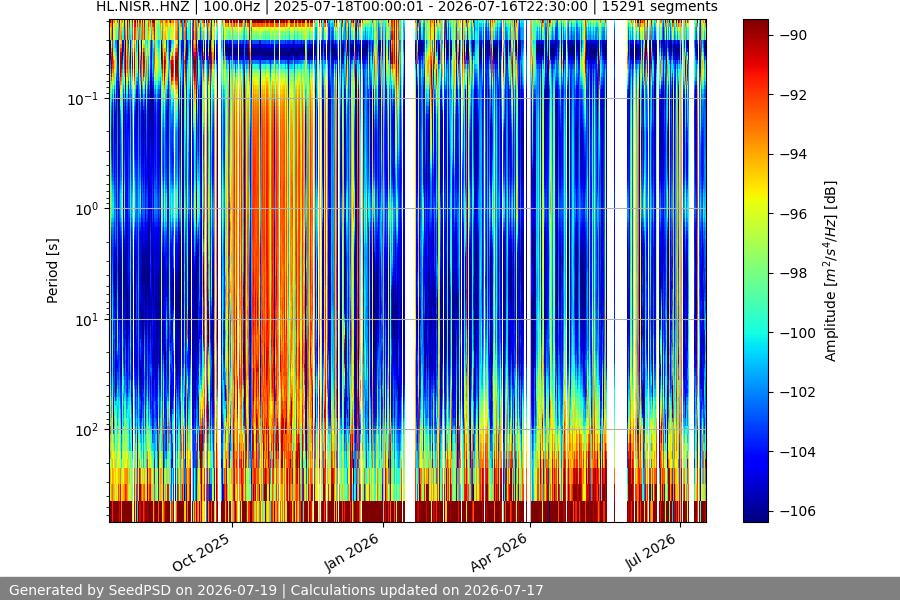Image resolution: width=900 pixels, height=600 pixels.
Task: Click the plot title starting 'HL.NISR..HNZ'
Action: (x=406, y=7)
